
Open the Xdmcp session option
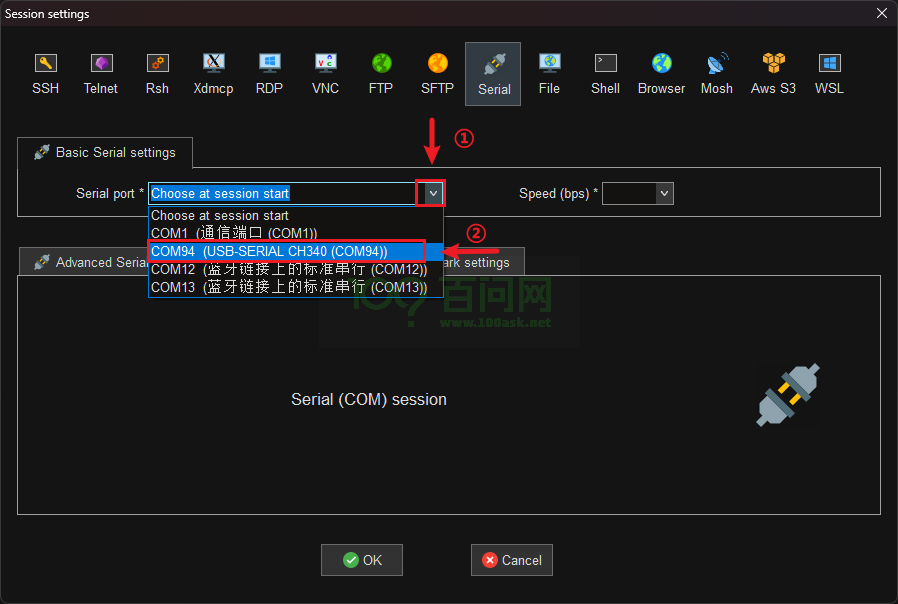[x=213, y=74]
